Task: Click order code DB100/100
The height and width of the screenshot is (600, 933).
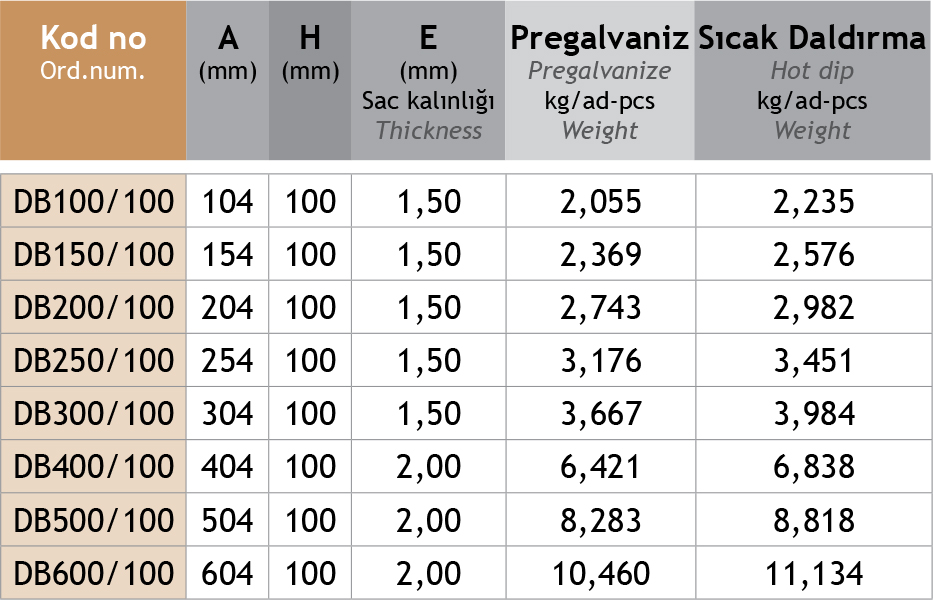Action: coord(94,202)
